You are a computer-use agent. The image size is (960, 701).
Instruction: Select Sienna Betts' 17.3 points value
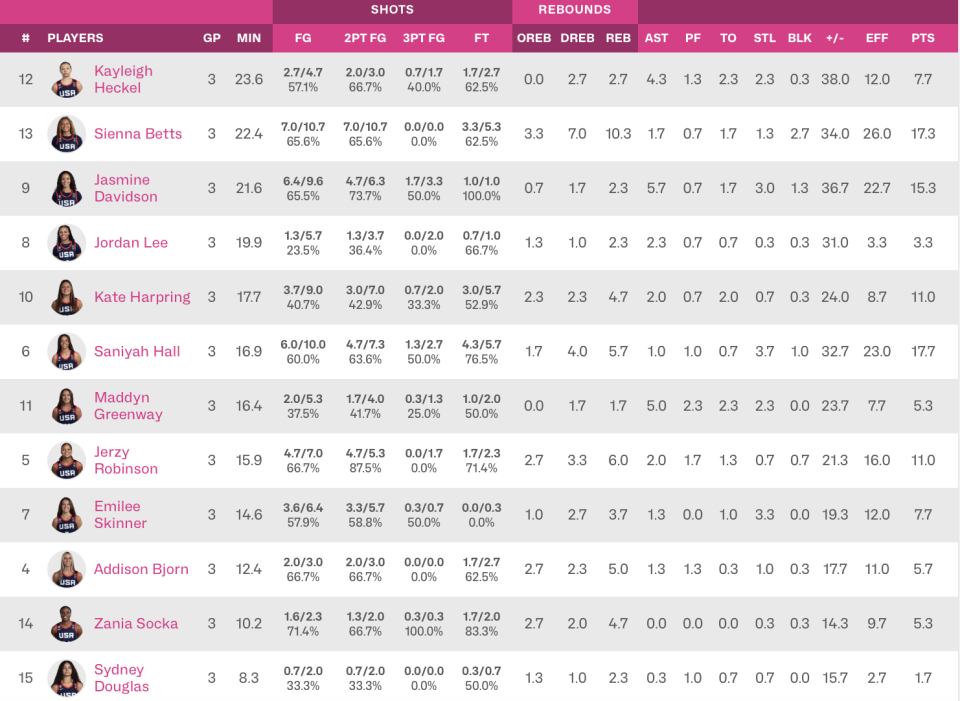click(x=923, y=134)
